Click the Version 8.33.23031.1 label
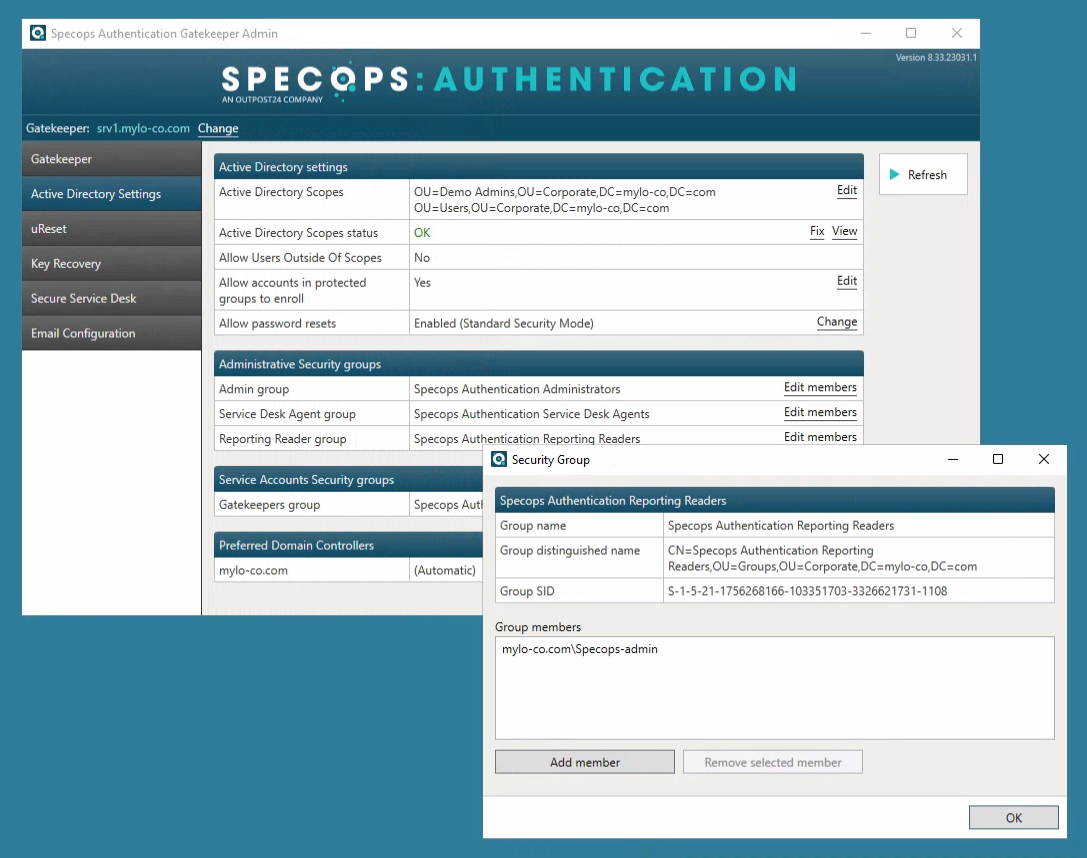The height and width of the screenshot is (858, 1087). 936,58
